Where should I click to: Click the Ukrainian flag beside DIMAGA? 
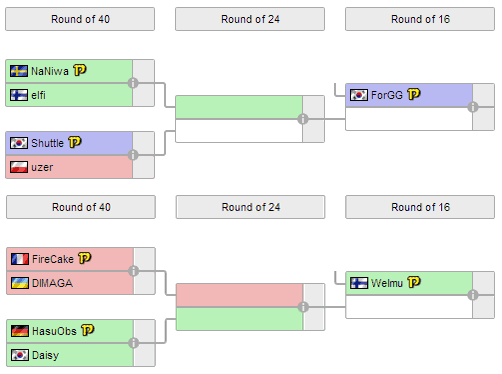(20, 283)
